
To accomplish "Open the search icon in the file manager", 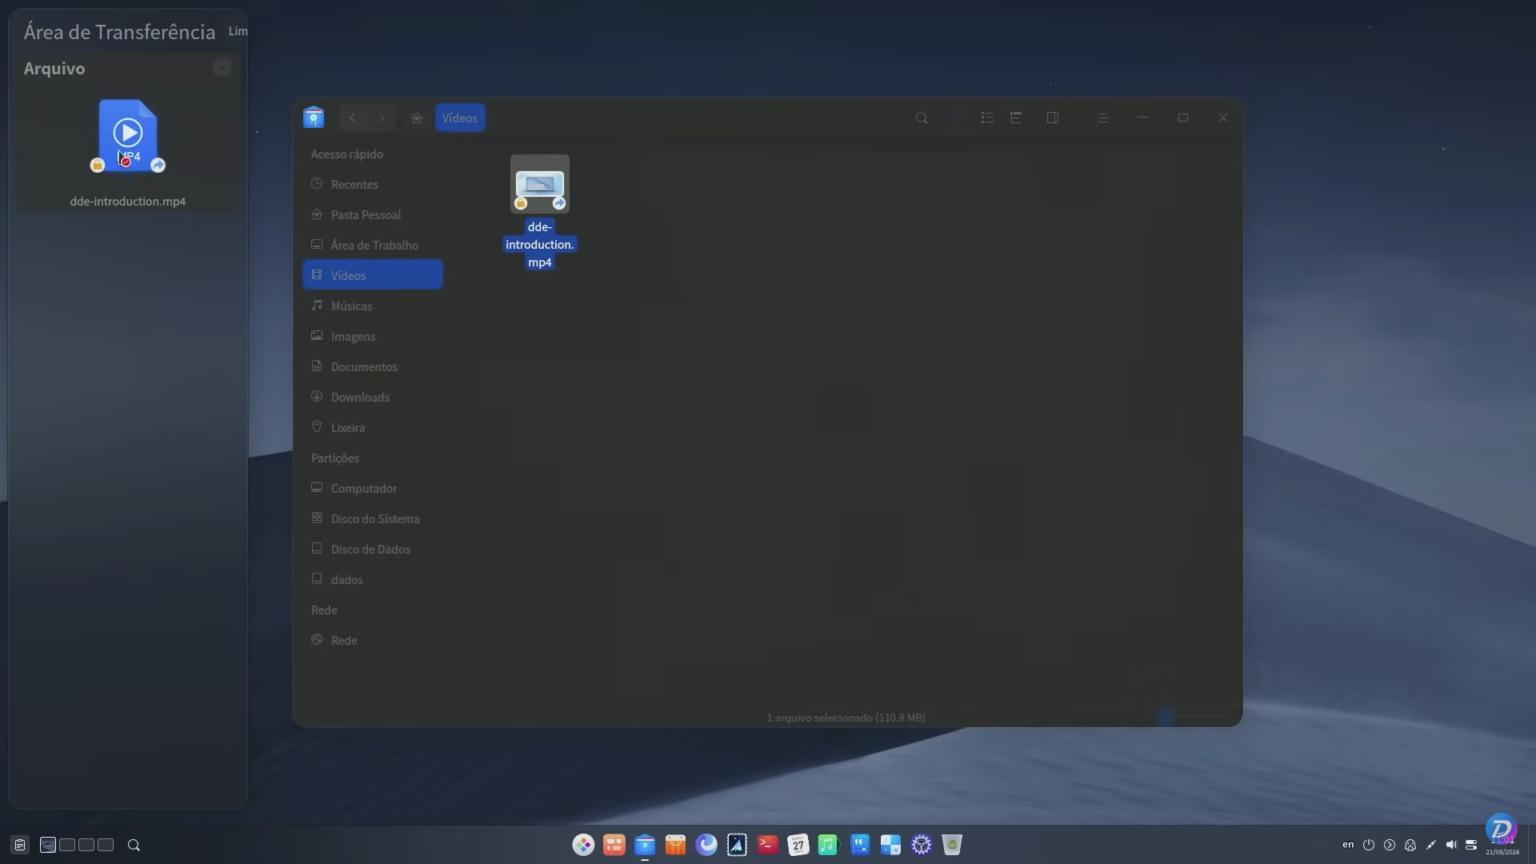I will click(921, 117).
